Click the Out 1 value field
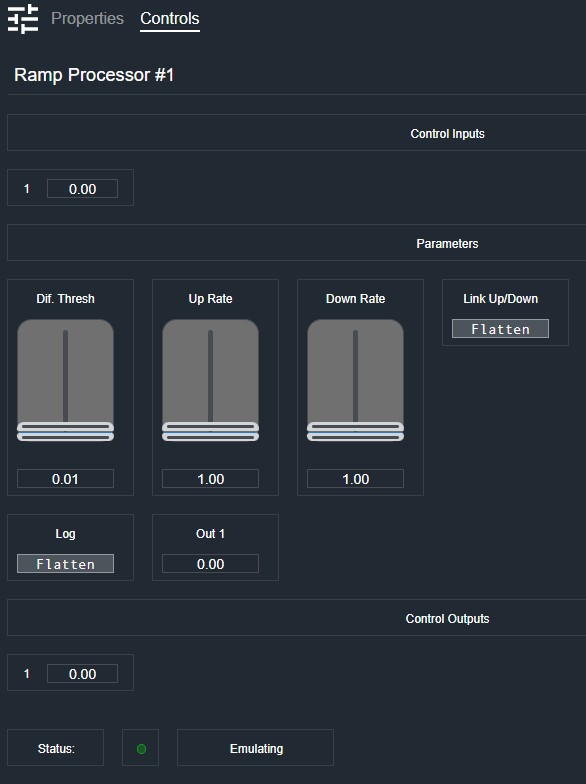The width and height of the screenshot is (586, 784). 210,564
